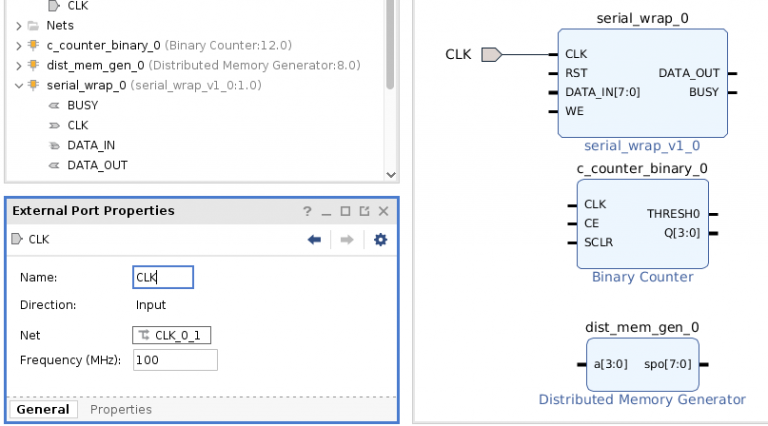Select the General tab
768x426 pixels.
tap(43, 409)
